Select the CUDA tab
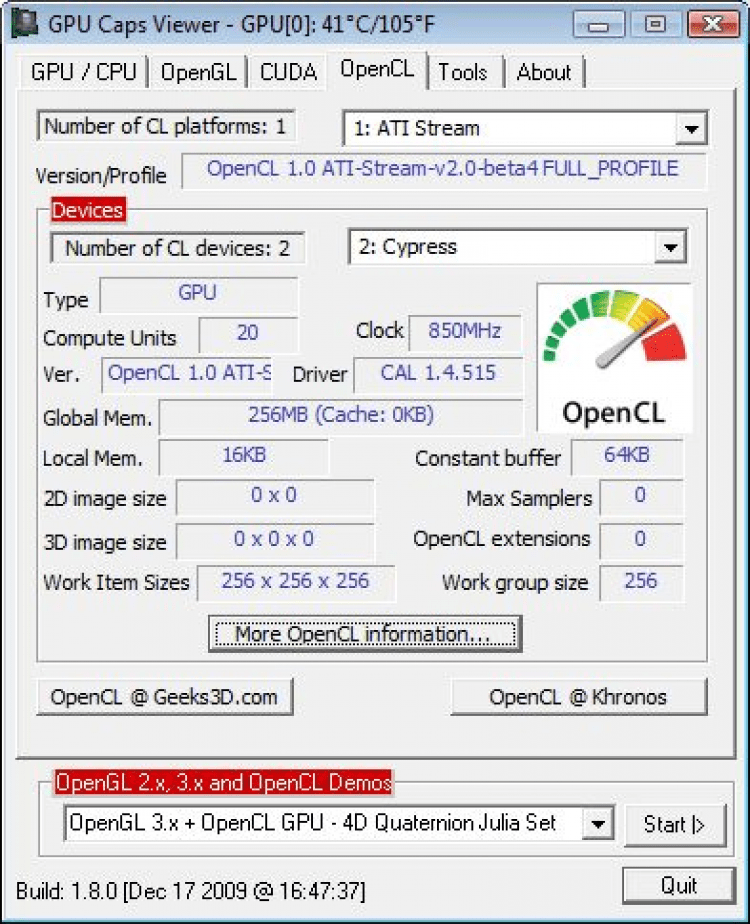Screen dimensions: 750x924 (x=288, y=72)
